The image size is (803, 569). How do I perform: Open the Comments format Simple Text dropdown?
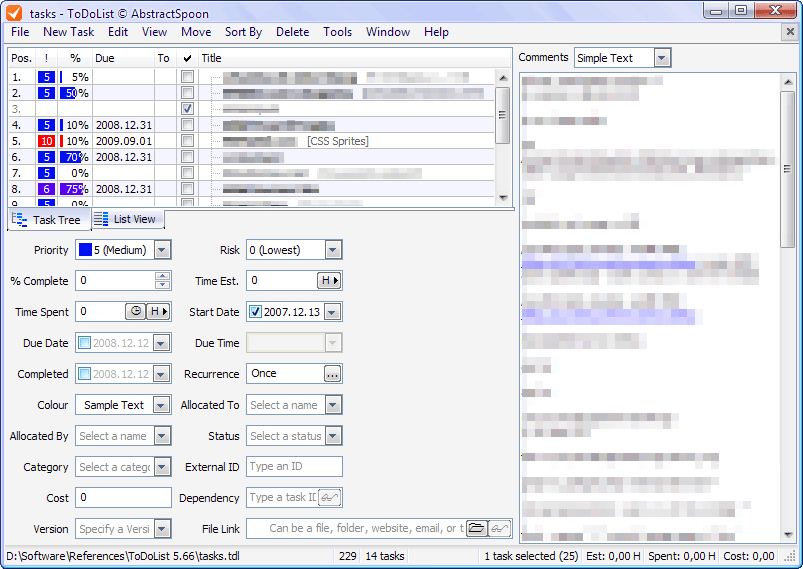[661, 58]
